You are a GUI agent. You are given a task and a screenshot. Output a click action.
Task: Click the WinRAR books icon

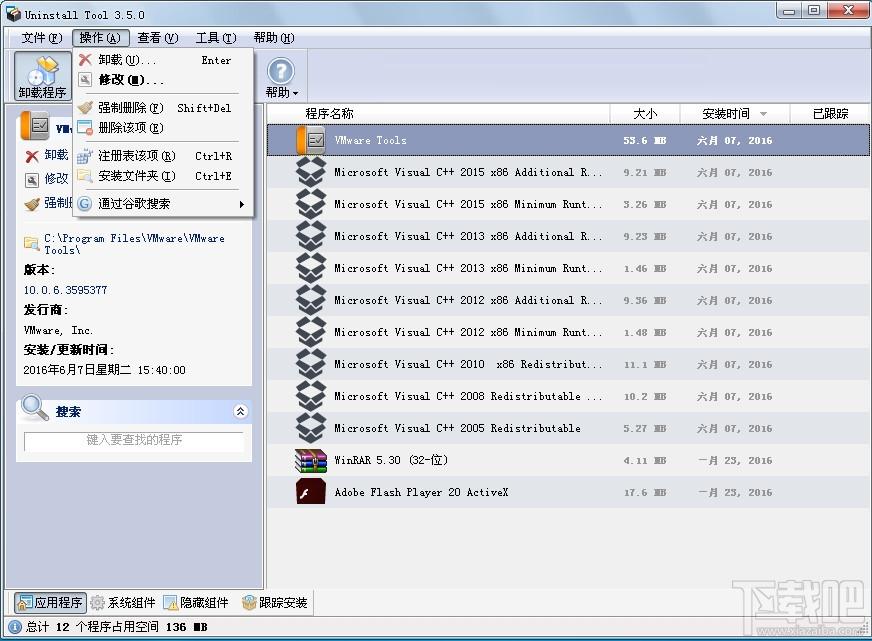[x=311, y=460]
